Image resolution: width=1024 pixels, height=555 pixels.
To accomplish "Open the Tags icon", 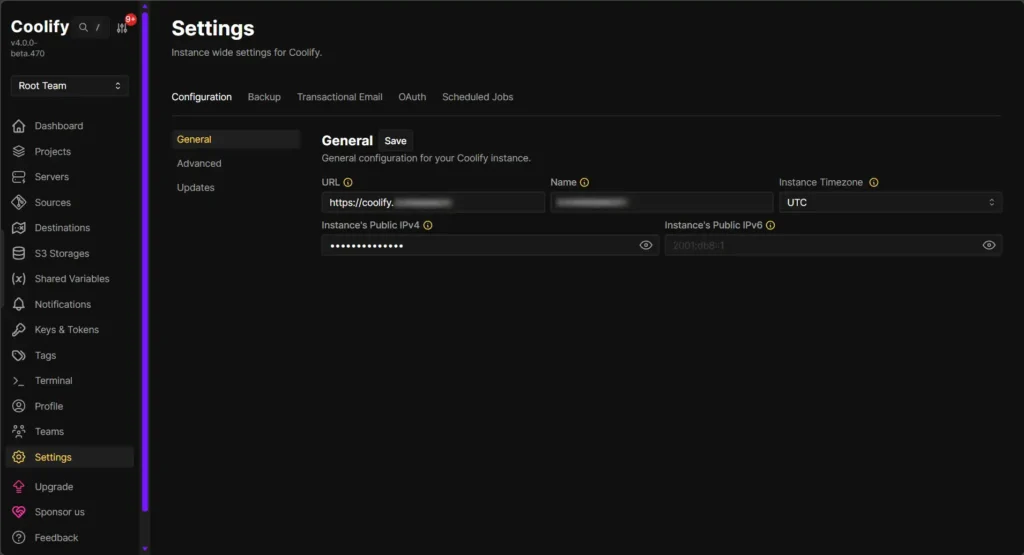I will coord(19,355).
